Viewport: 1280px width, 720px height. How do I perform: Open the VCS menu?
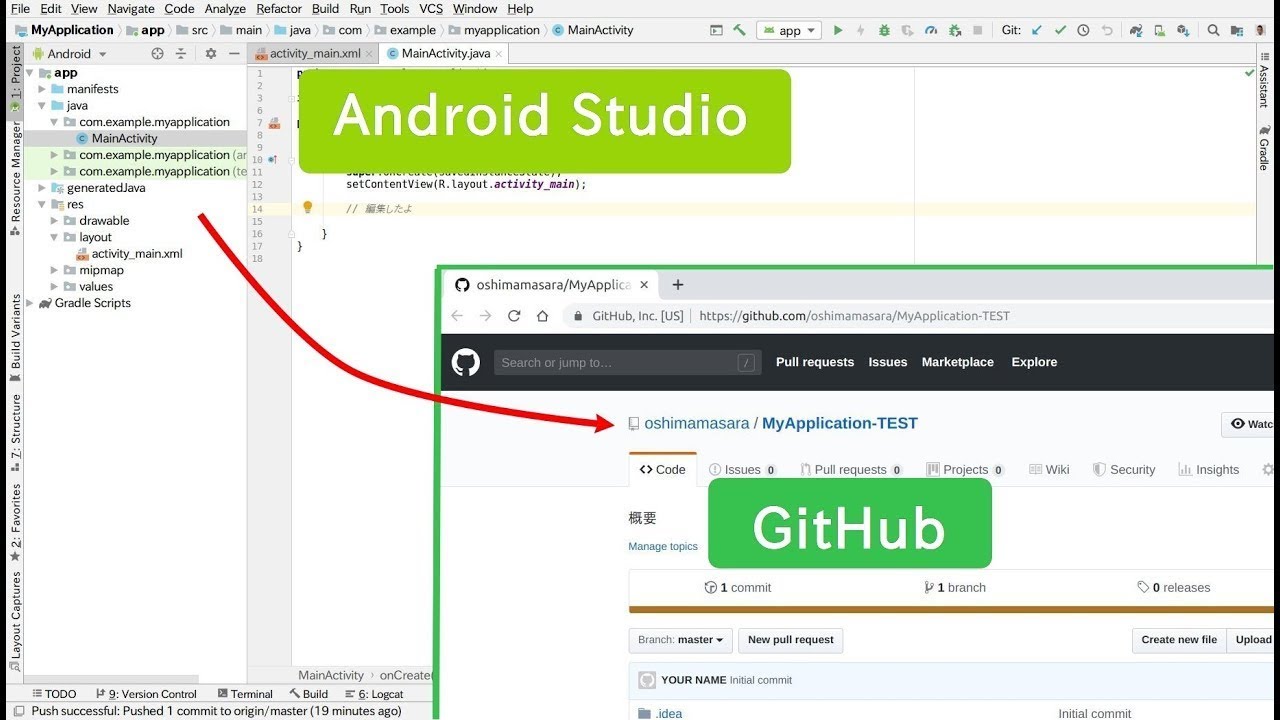[x=431, y=9]
